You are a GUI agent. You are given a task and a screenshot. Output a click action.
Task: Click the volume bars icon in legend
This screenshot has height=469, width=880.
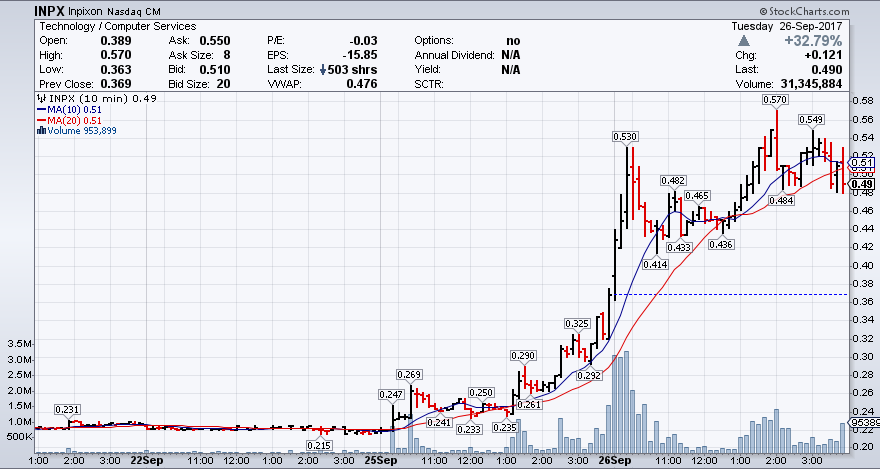[x=39, y=131]
